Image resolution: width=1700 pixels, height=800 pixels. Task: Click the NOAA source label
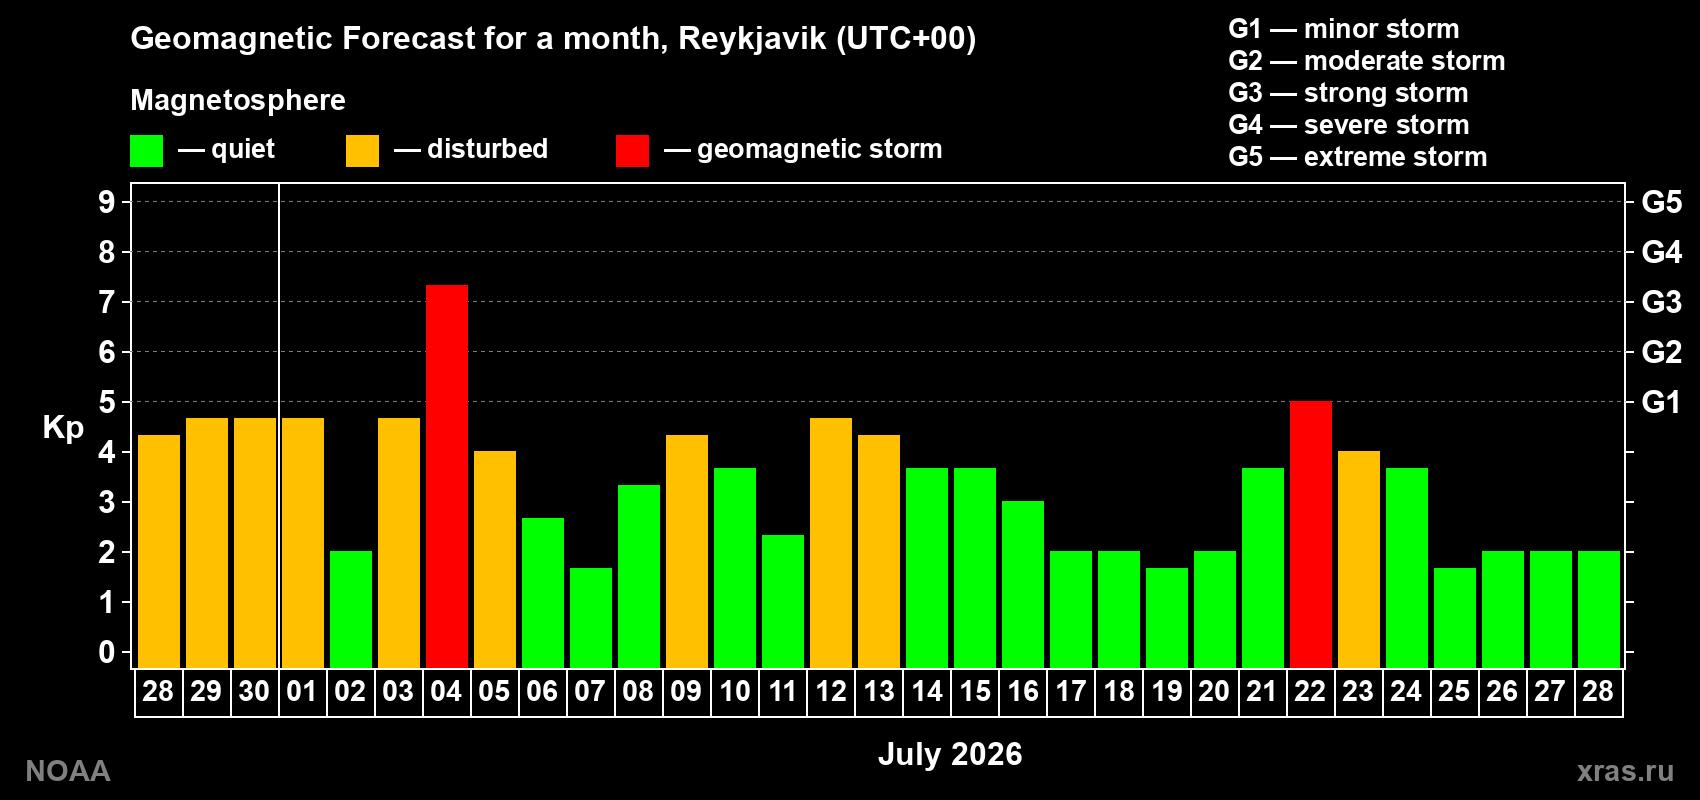68,771
